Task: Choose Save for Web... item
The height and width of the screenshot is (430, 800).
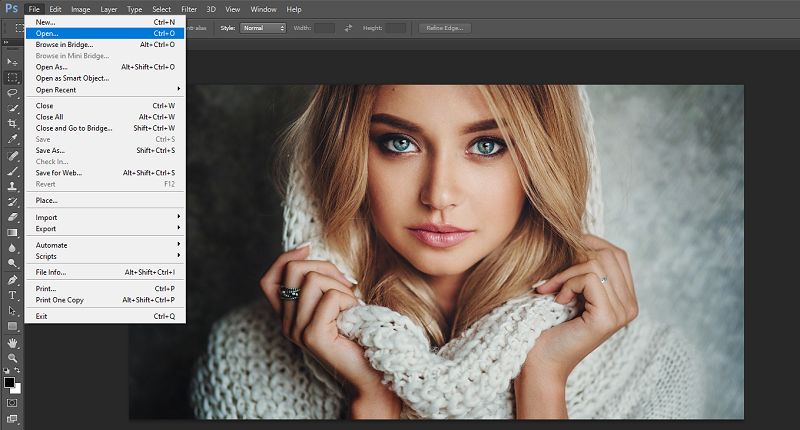Action: pyautogui.click(x=105, y=173)
